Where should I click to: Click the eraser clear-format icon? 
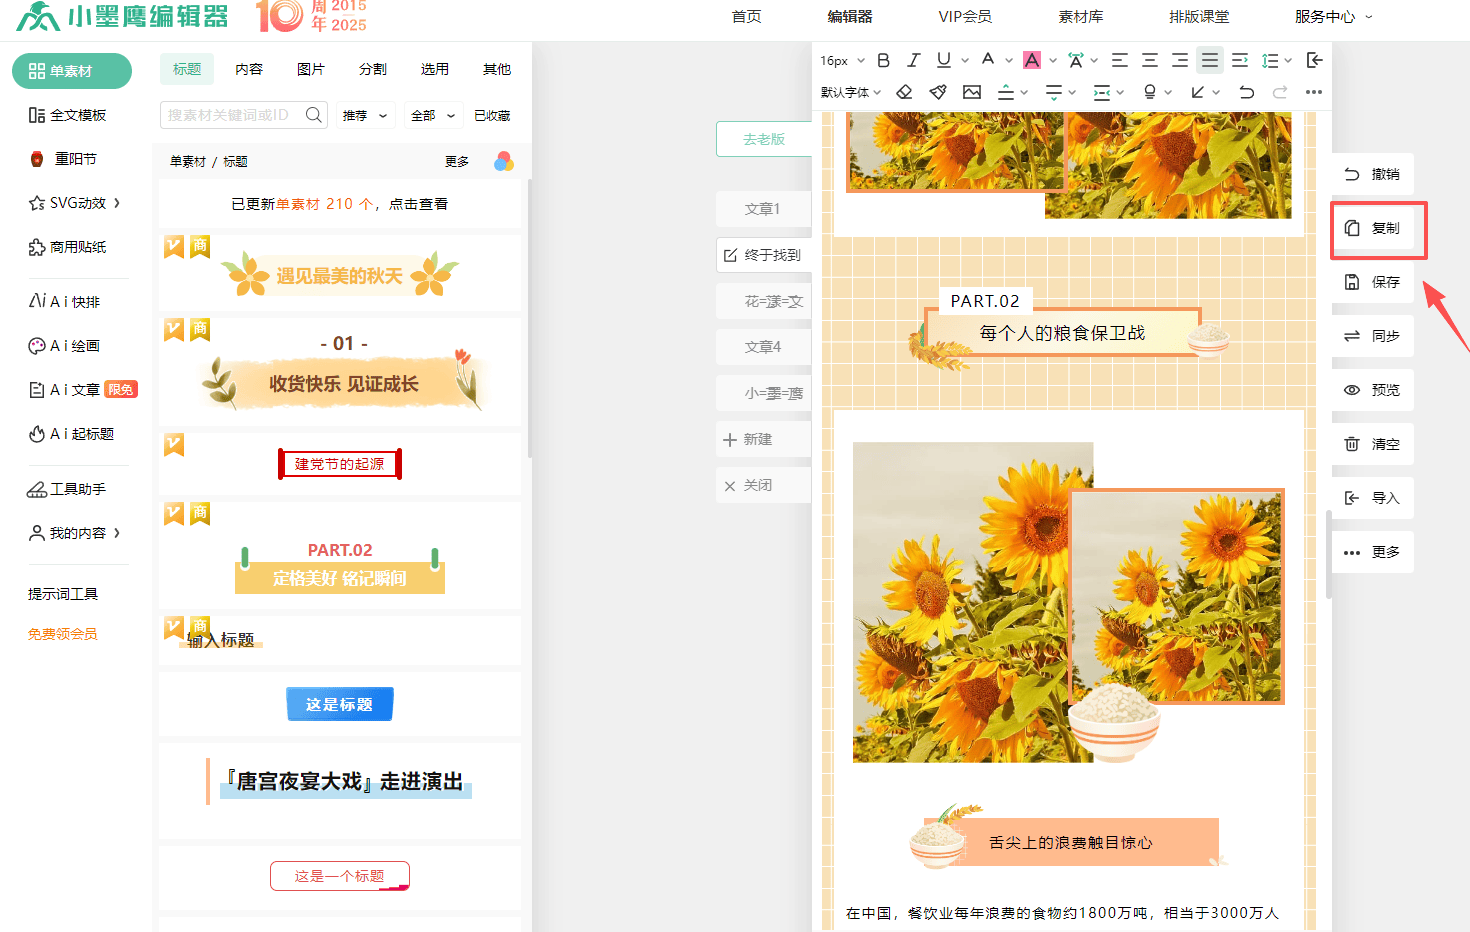point(904,92)
